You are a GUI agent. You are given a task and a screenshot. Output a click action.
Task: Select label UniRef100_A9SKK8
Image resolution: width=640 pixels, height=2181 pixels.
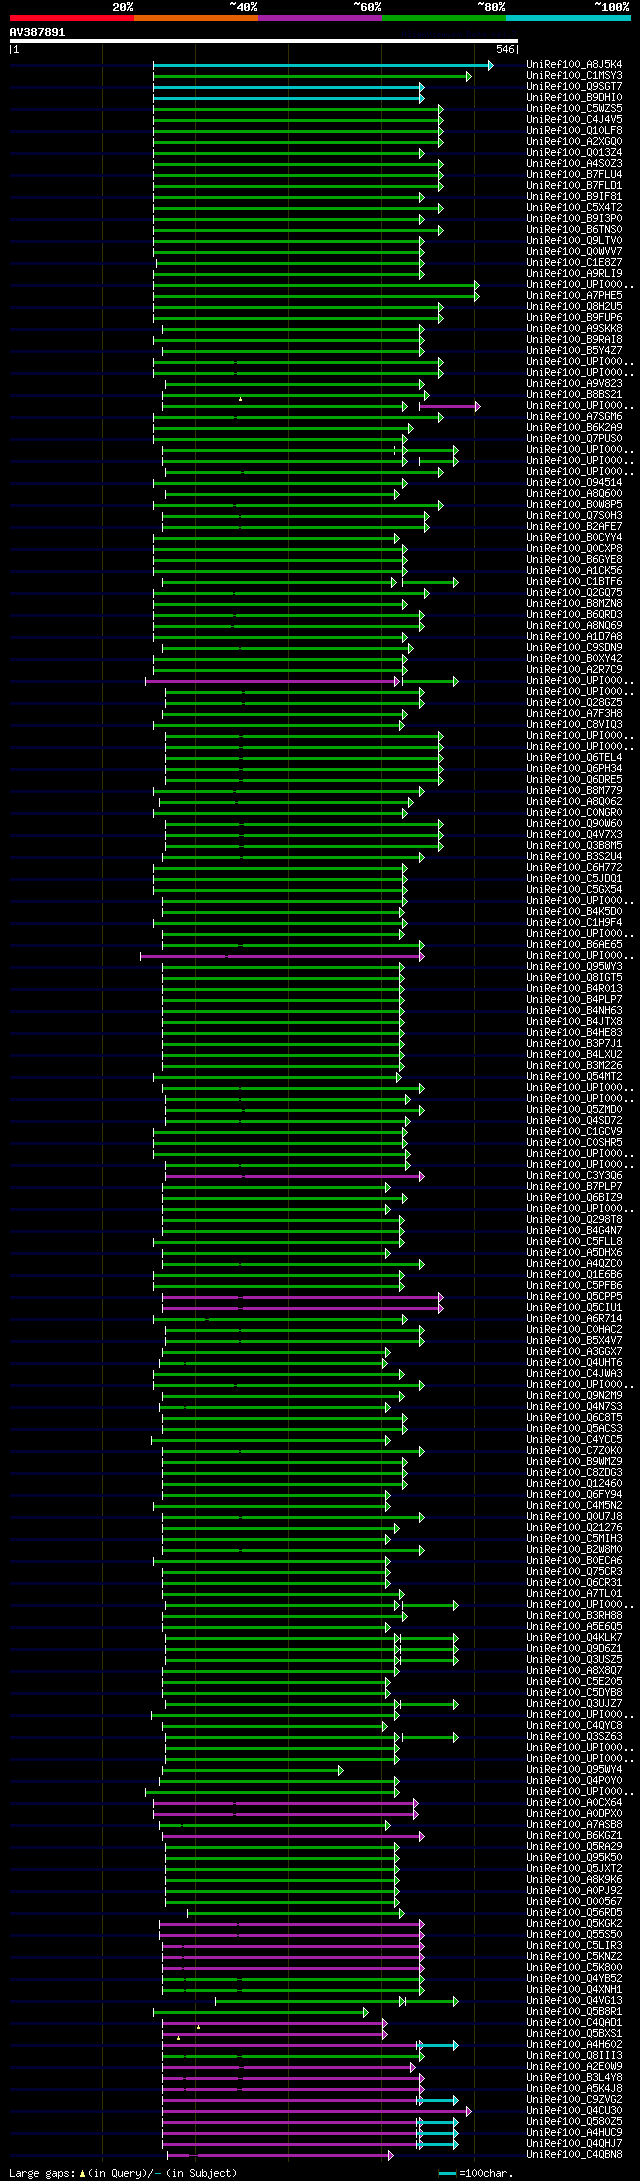point(574,329)
